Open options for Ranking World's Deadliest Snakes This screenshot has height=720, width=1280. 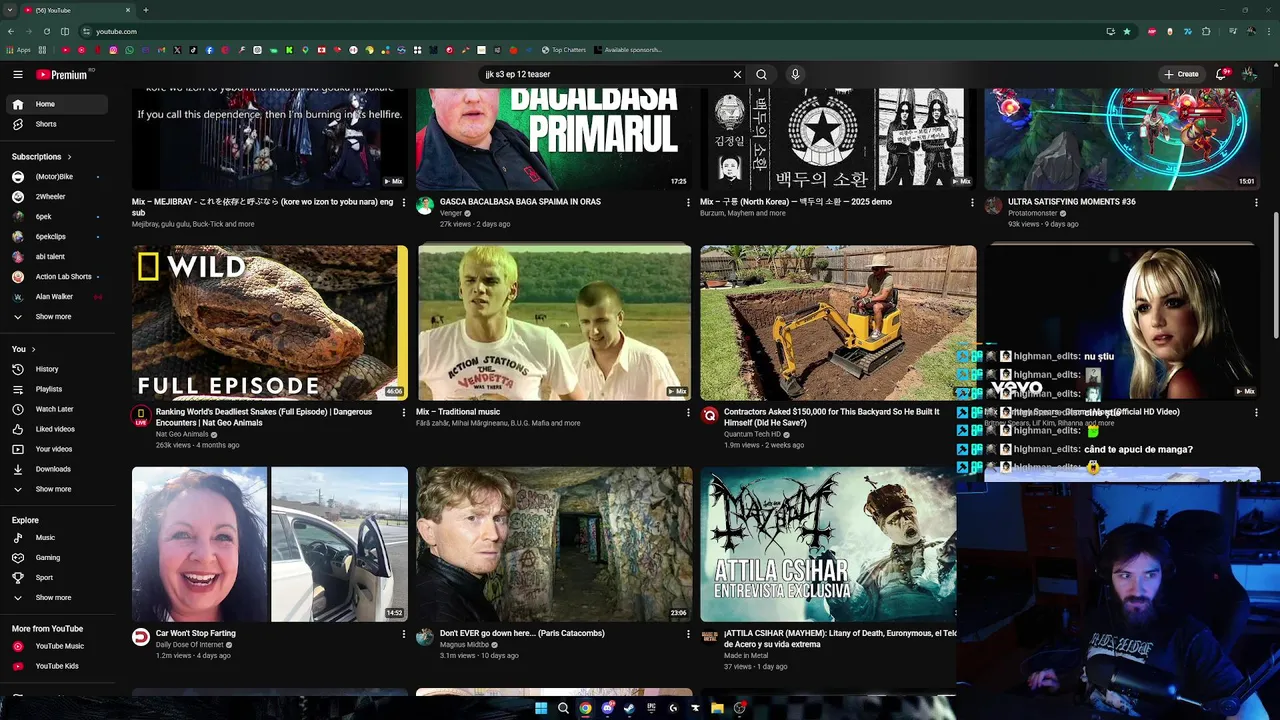404,412
